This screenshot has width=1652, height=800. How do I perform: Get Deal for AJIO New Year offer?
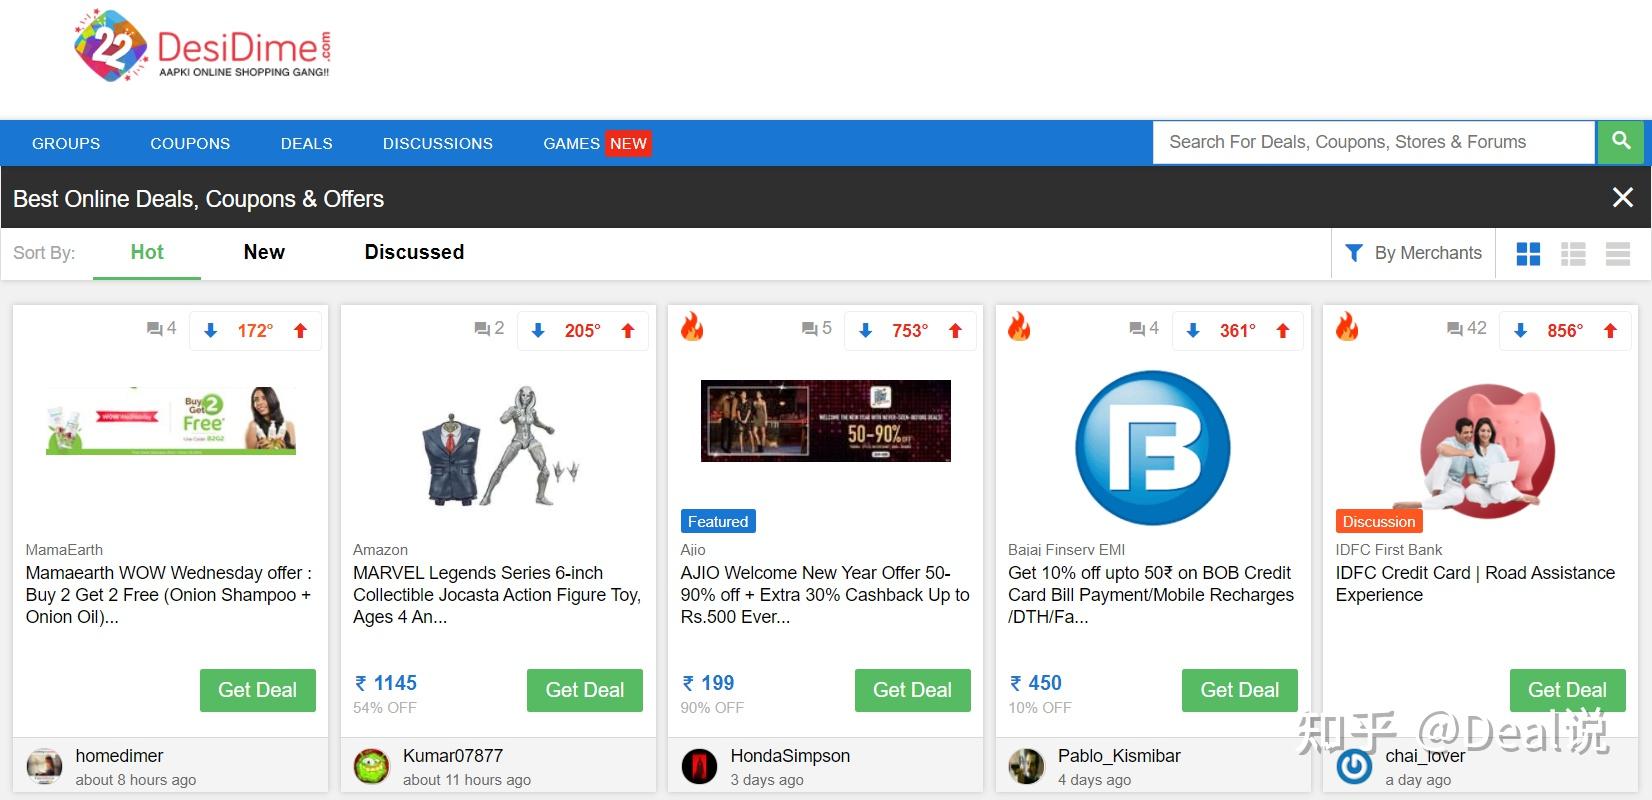(x=913, y=690)
